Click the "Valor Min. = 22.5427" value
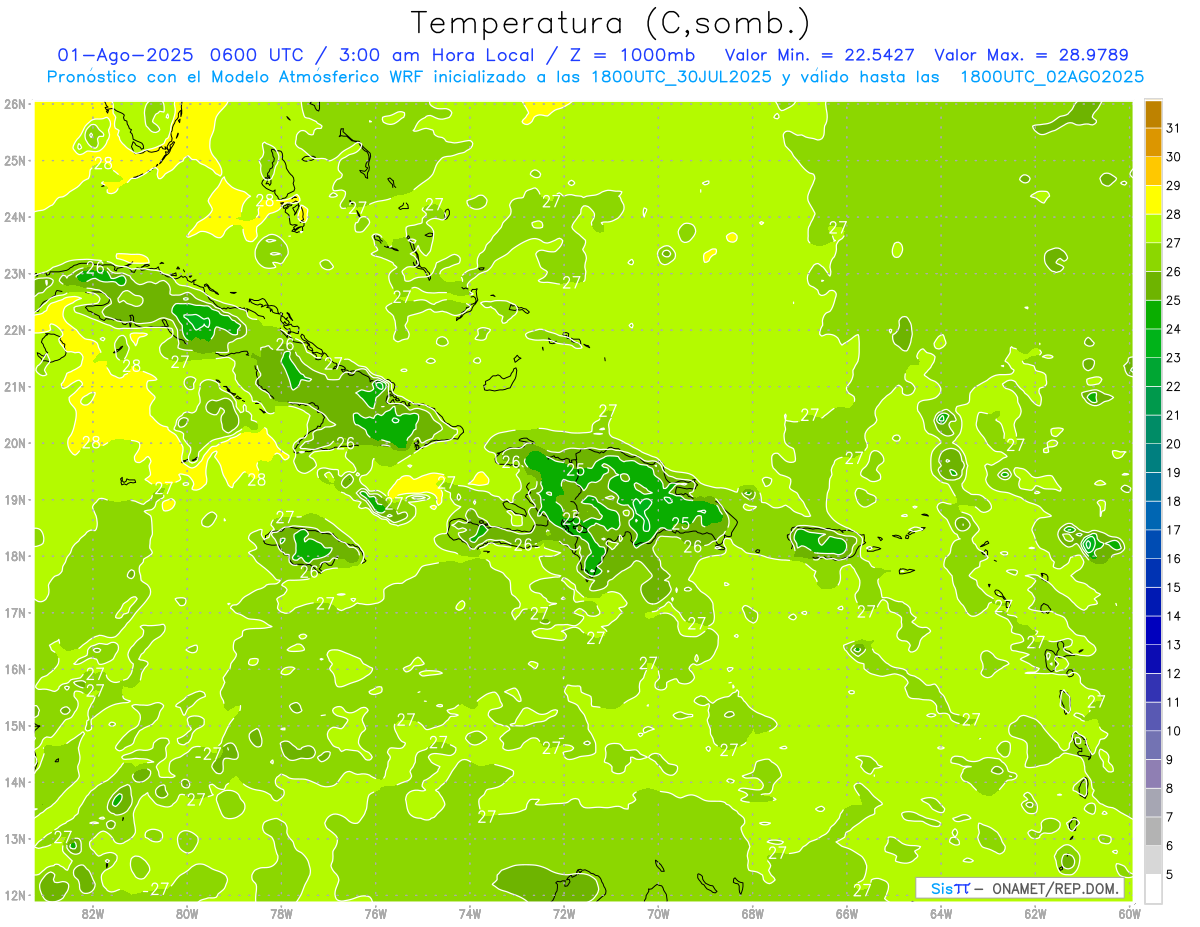Screen dimensions: 1200x927 [820, 55]
